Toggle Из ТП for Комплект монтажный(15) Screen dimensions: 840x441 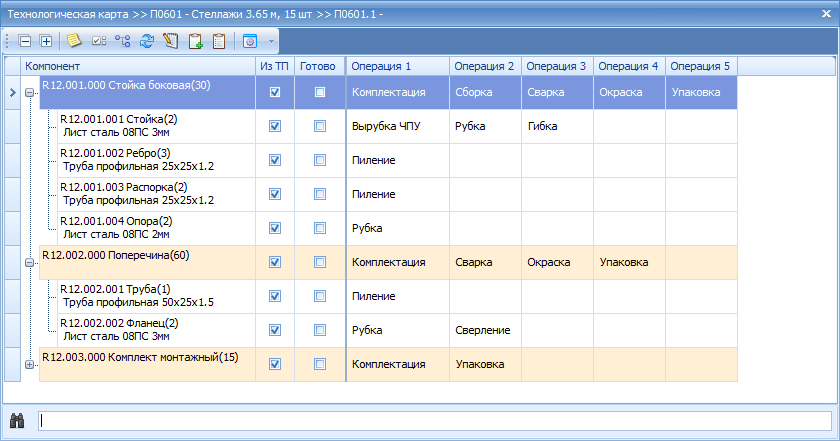[x=275, y=364]
